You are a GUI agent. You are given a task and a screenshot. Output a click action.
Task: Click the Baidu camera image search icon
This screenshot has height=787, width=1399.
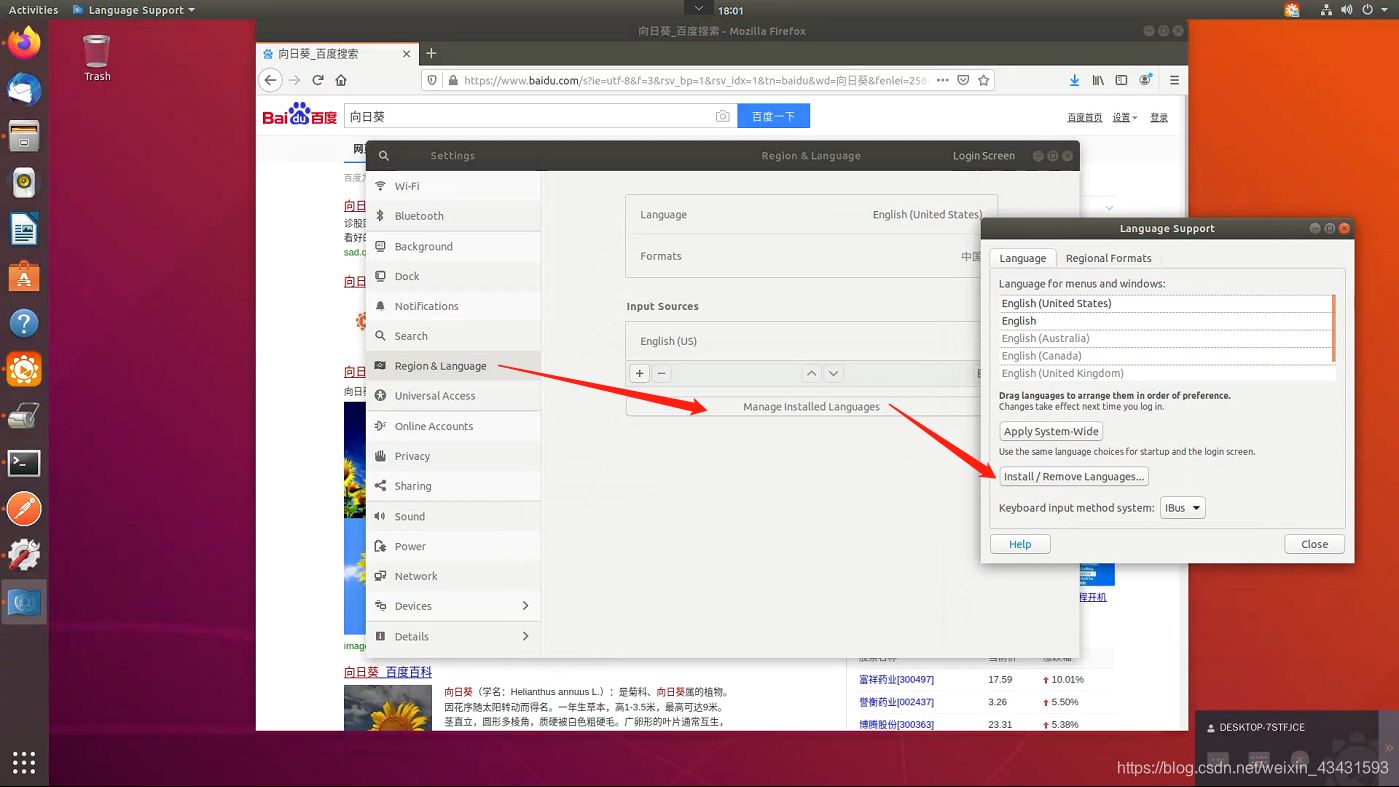[x=722, y=117]
